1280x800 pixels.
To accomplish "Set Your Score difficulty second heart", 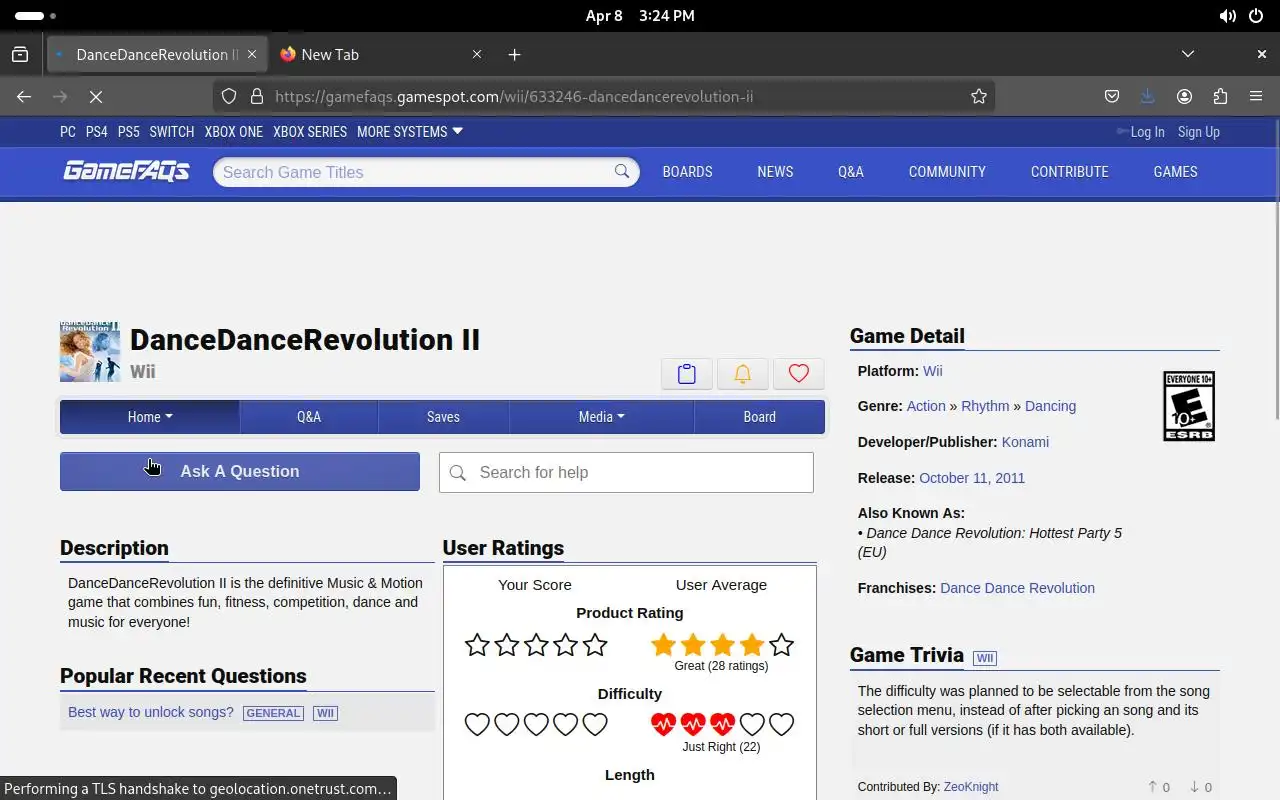I will point(507,724).
